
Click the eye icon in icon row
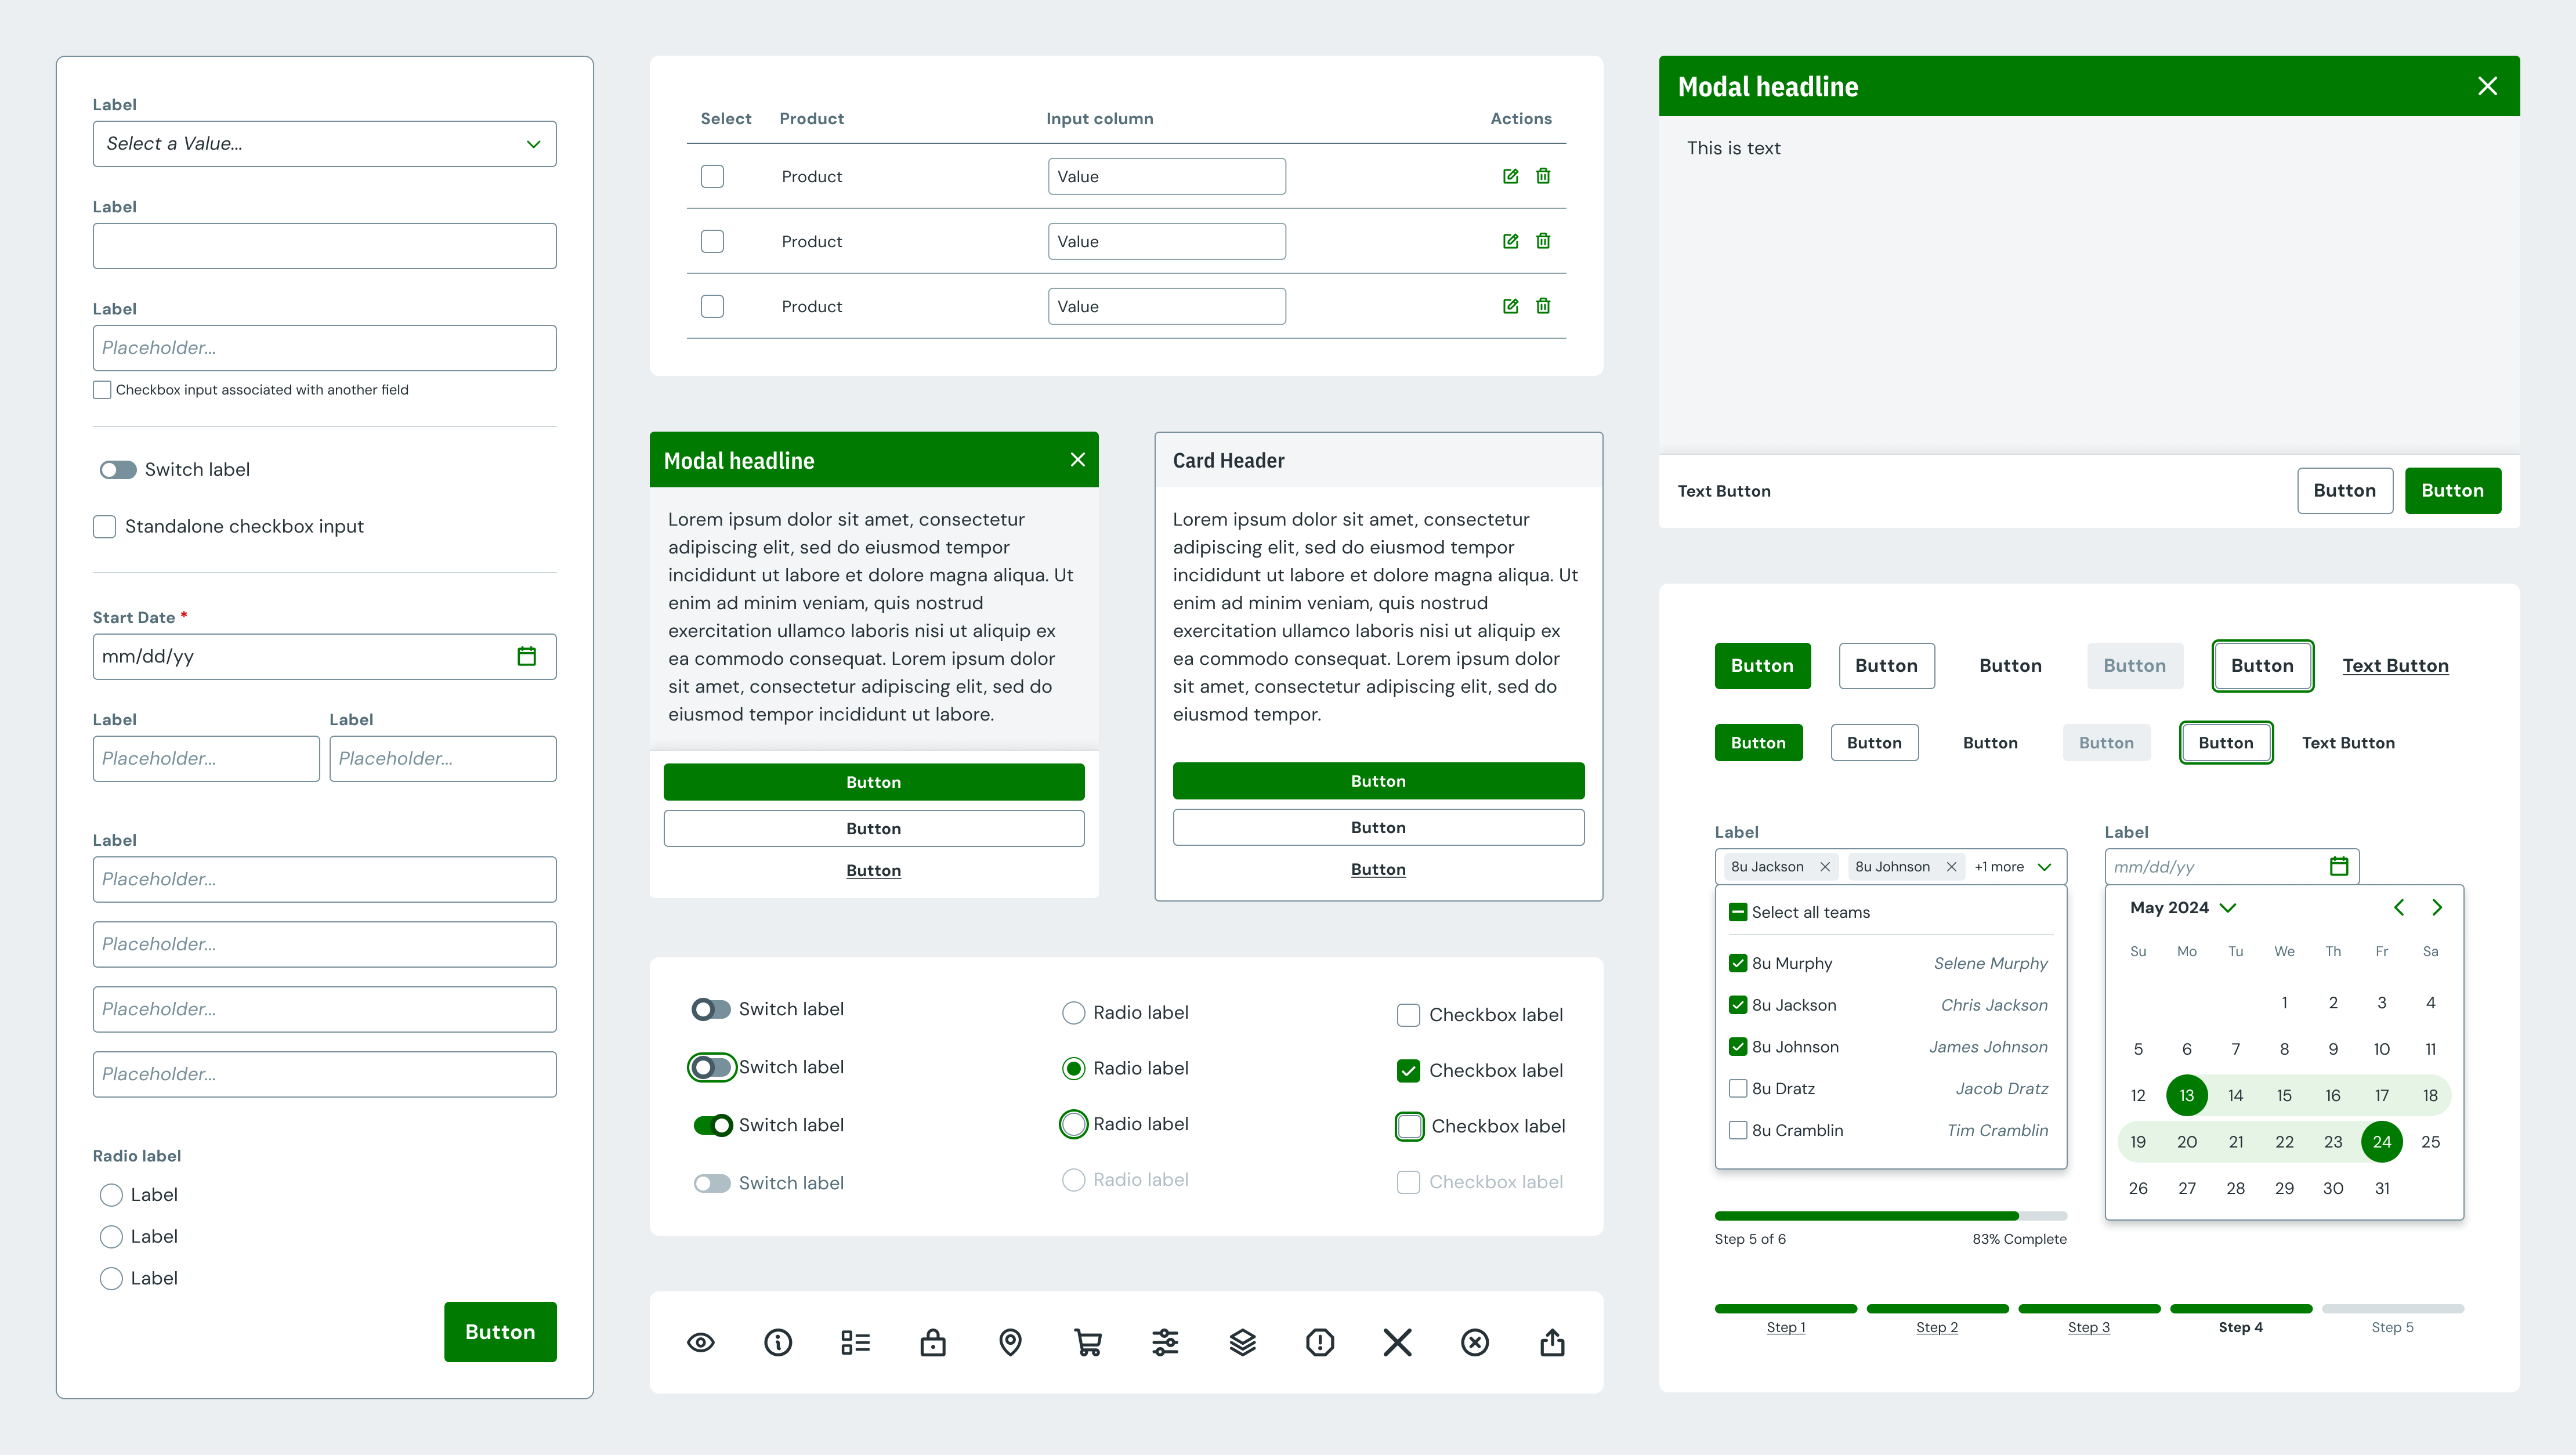tap(700, 1342)
